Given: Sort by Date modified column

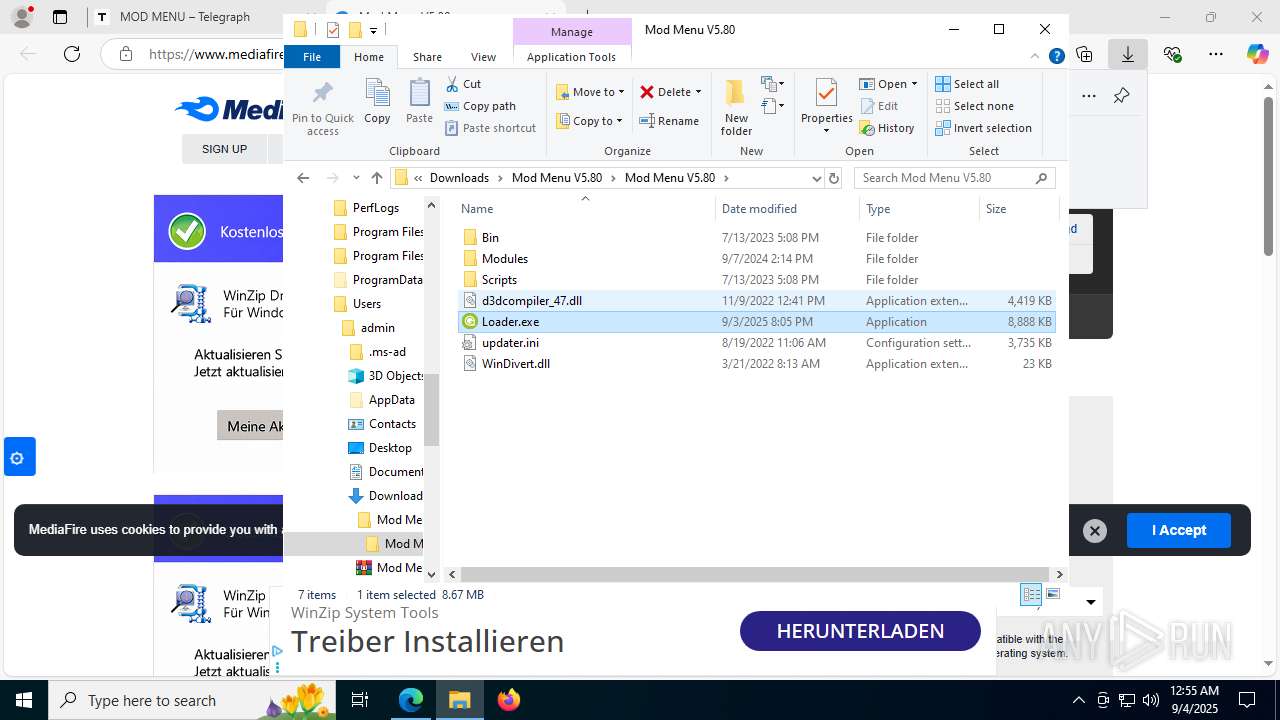Looking at the screenshot, I should point(788,209).
